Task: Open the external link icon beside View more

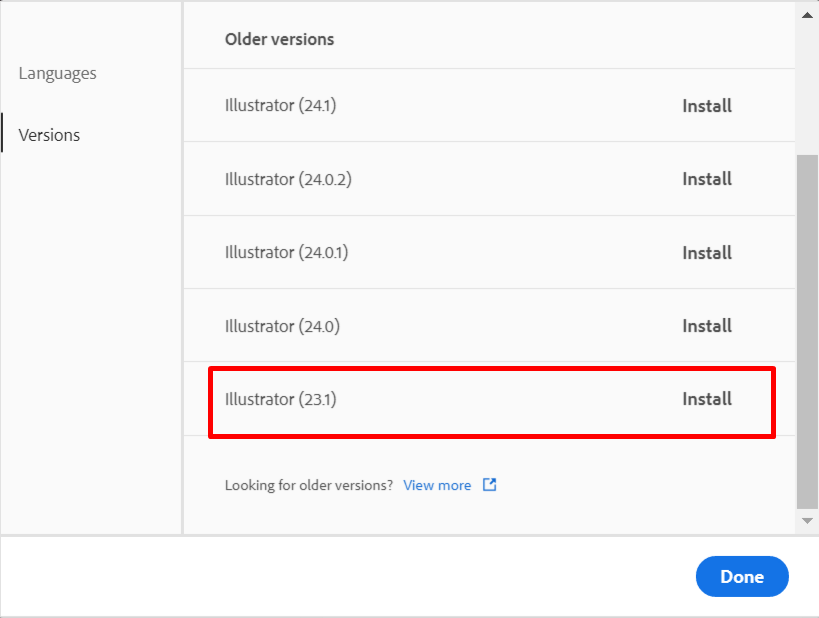Action: 489,485
